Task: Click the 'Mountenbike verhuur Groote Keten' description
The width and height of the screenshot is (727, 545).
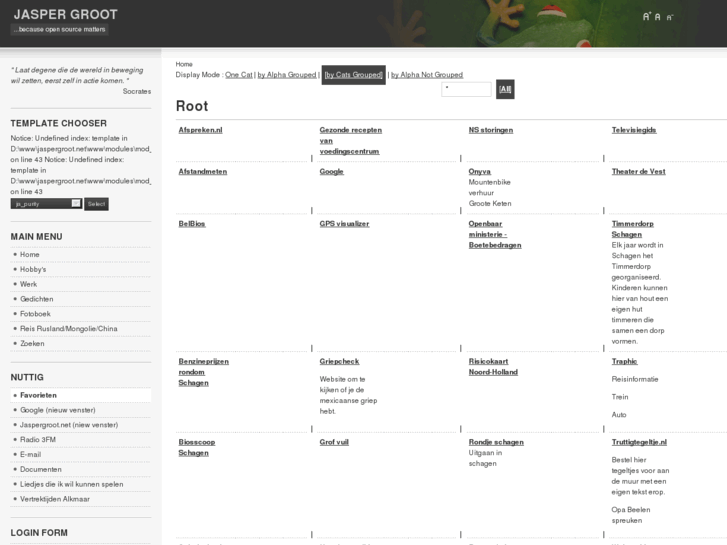Action: coord(490,193)
